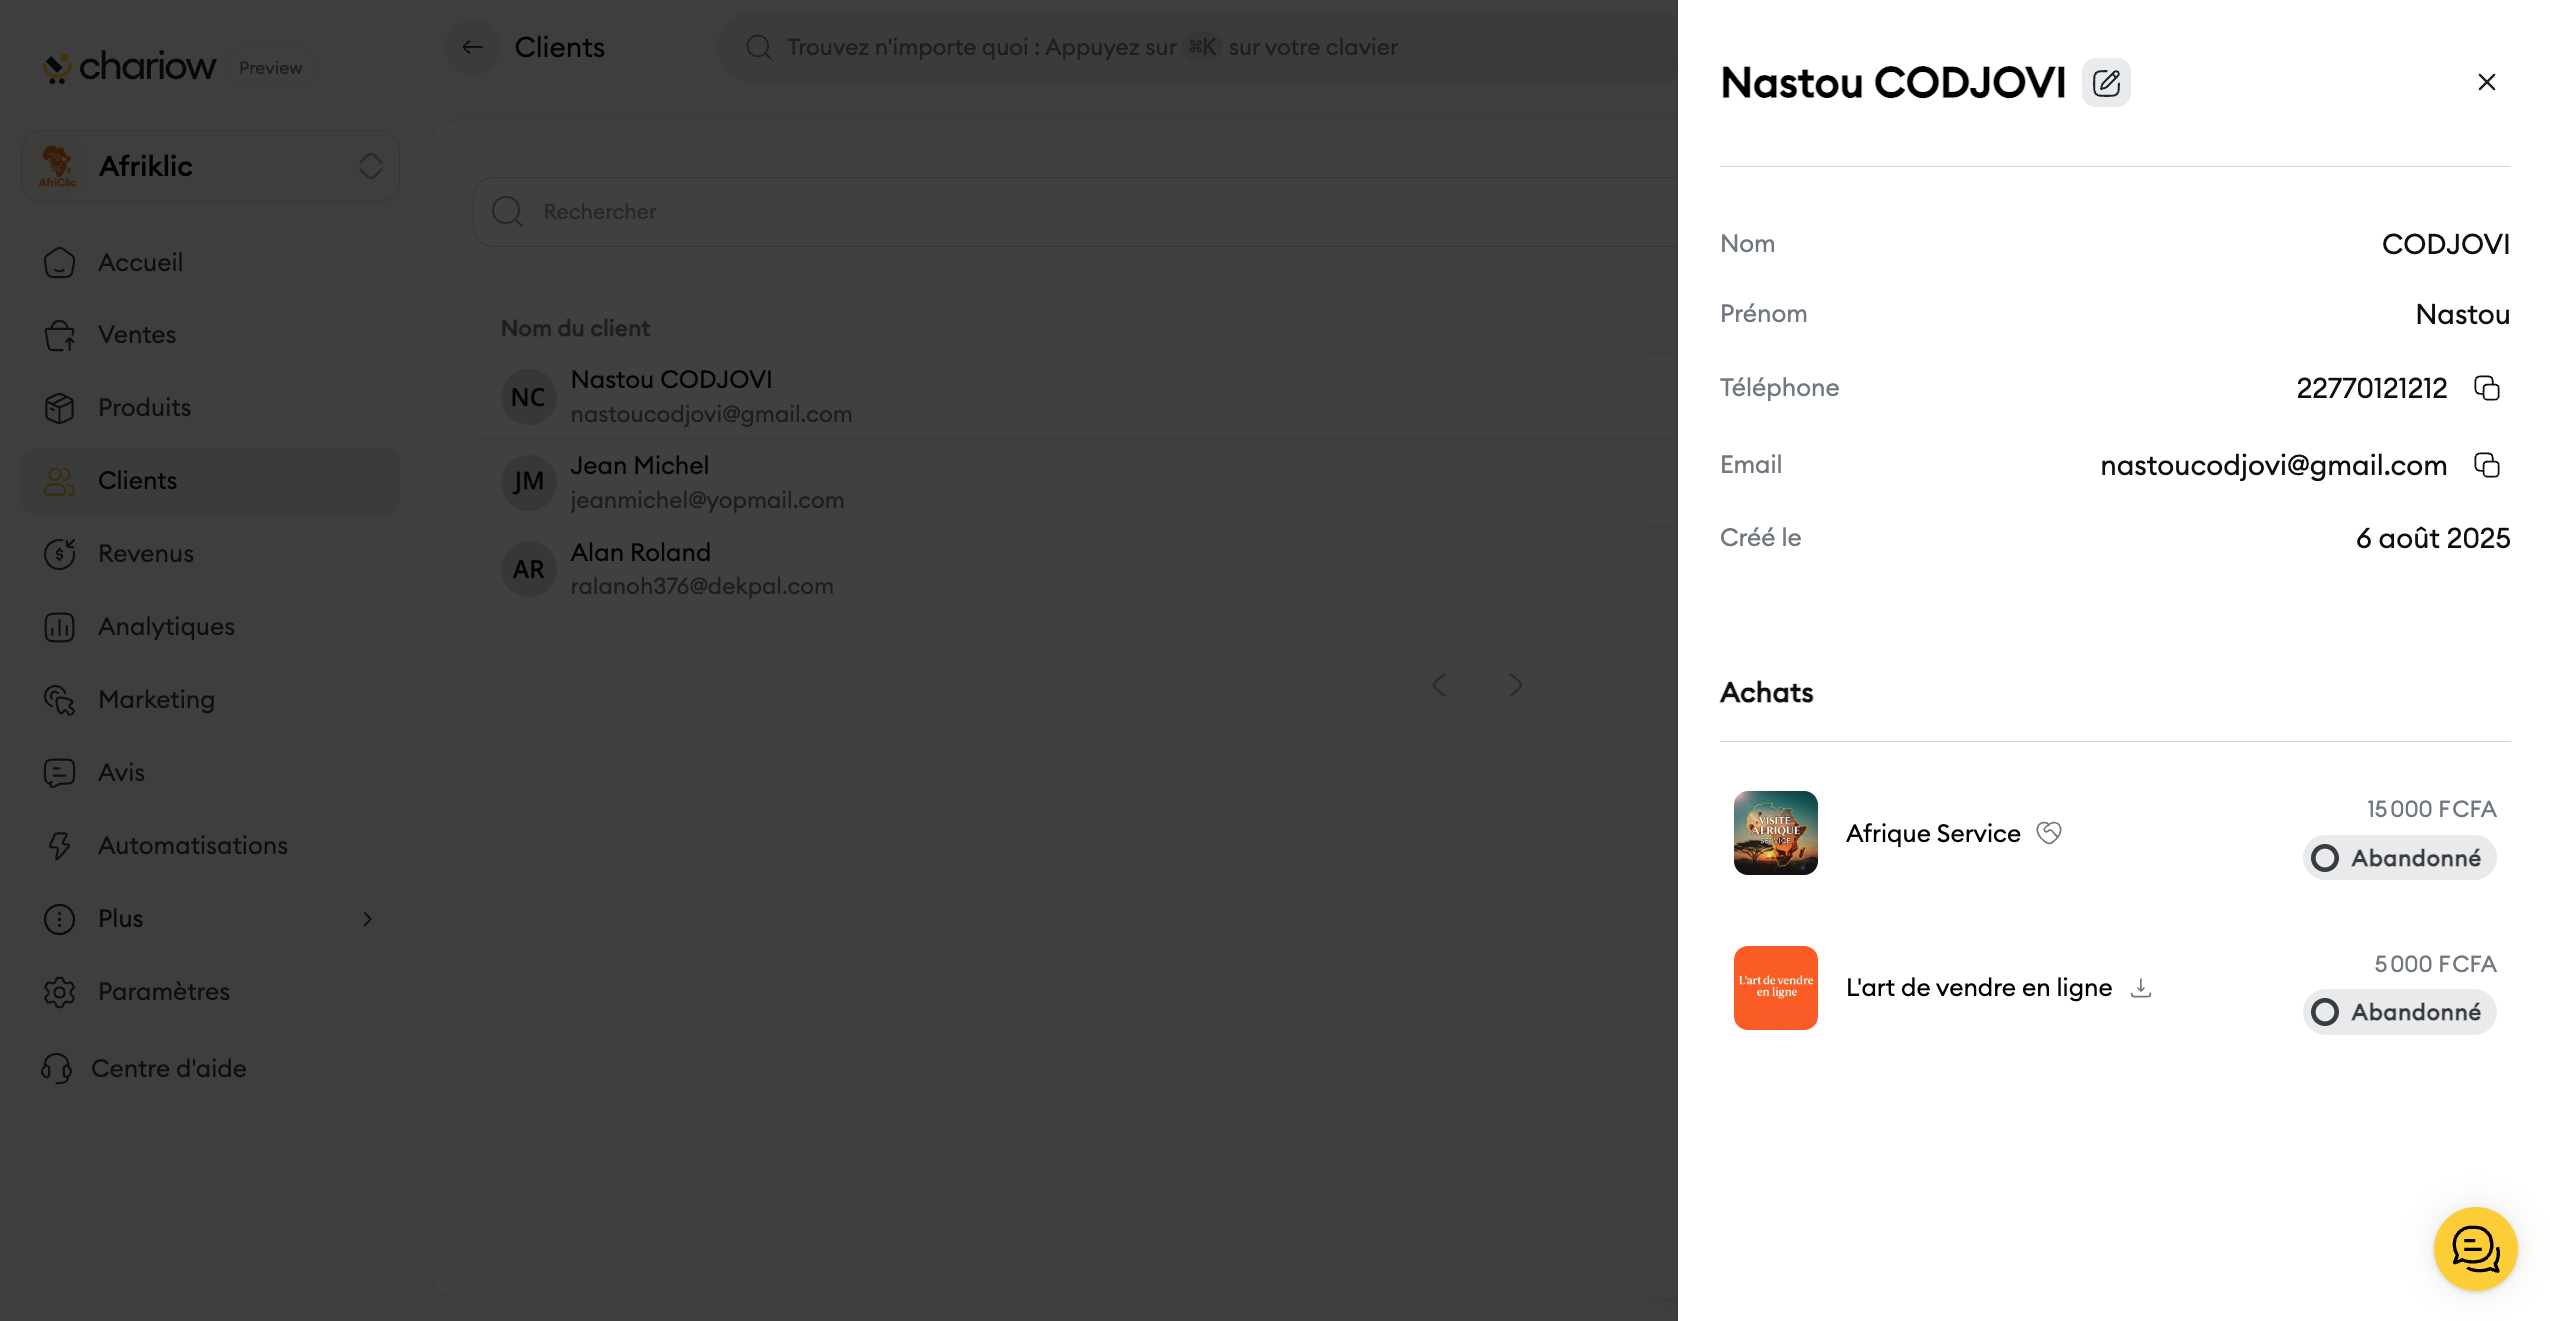Open the Centre d'aide link
The width and height of the screenshot is (2550, 1321).
pyautogui.click(x=168, y=1069)
